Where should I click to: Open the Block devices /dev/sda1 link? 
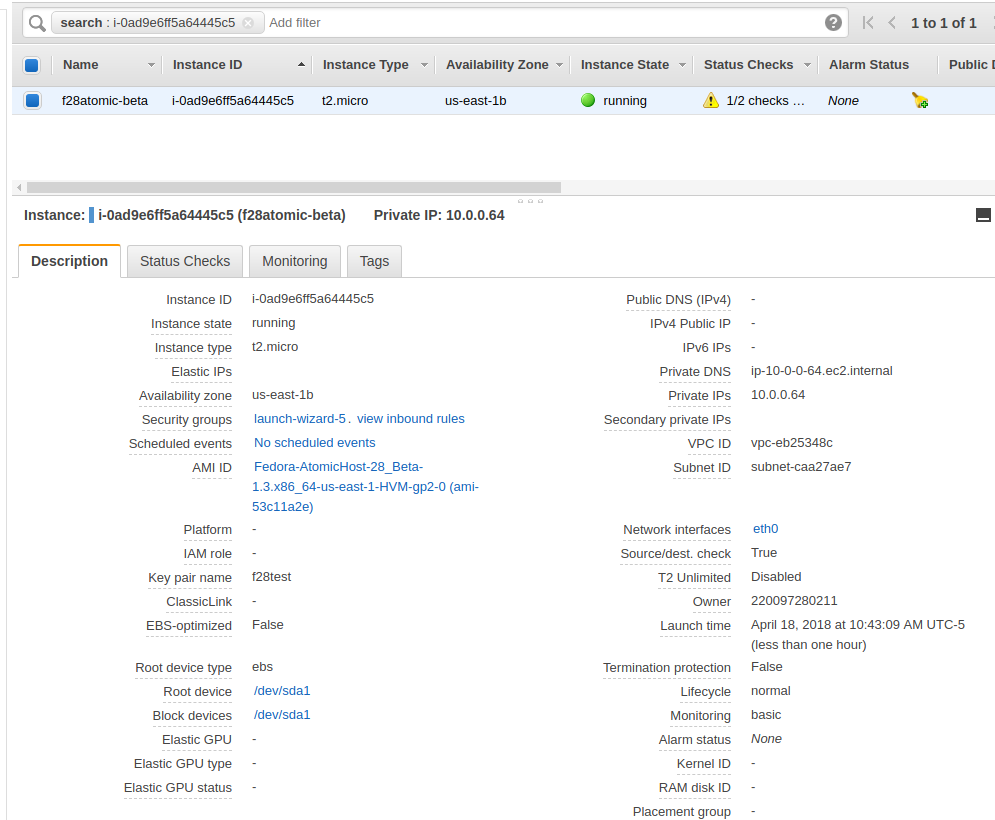(x=282, y=715)
